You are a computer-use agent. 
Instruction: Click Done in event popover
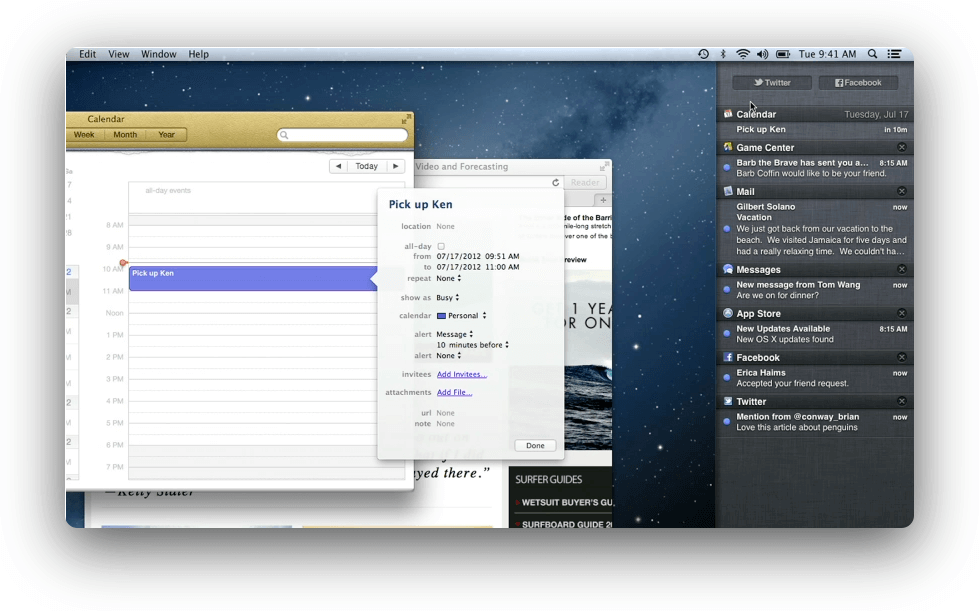pos(535,446)
